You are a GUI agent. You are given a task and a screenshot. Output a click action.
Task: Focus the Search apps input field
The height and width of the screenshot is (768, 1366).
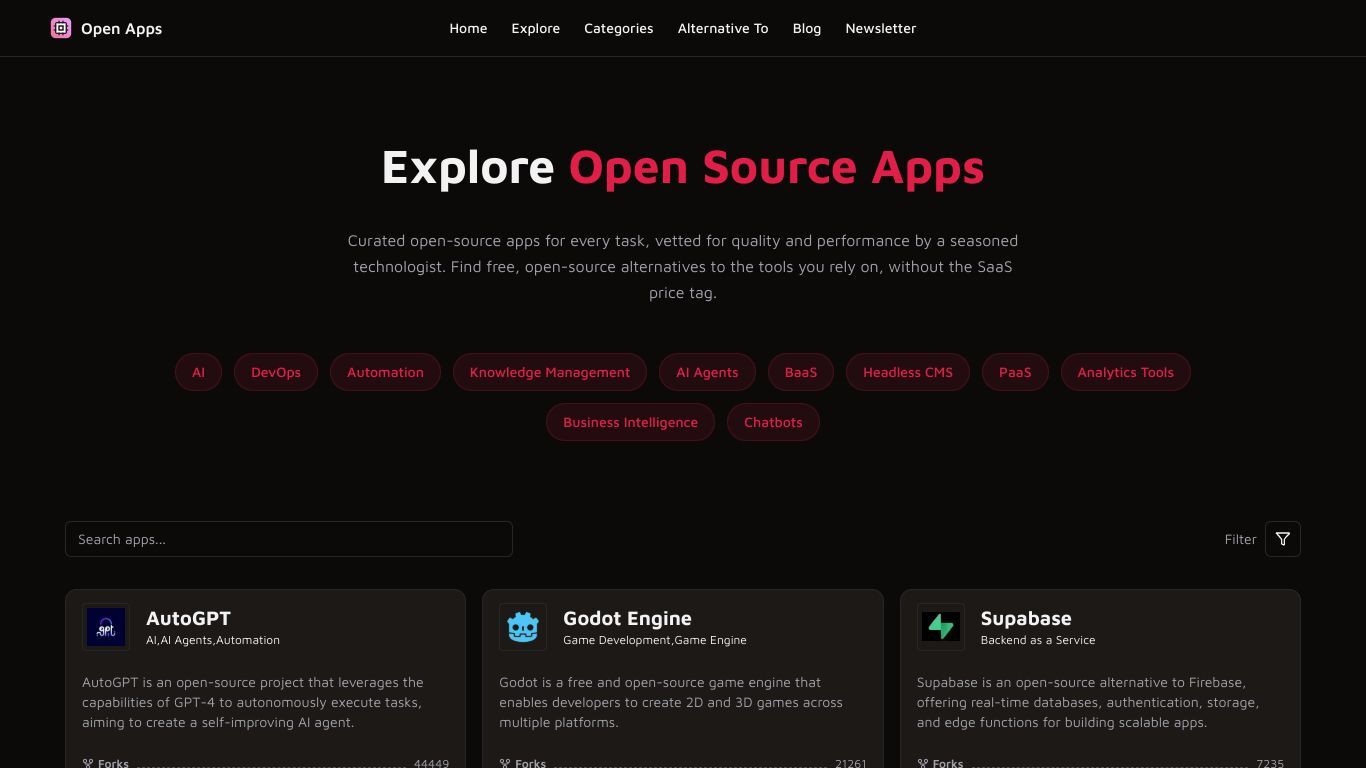[289, 539]
